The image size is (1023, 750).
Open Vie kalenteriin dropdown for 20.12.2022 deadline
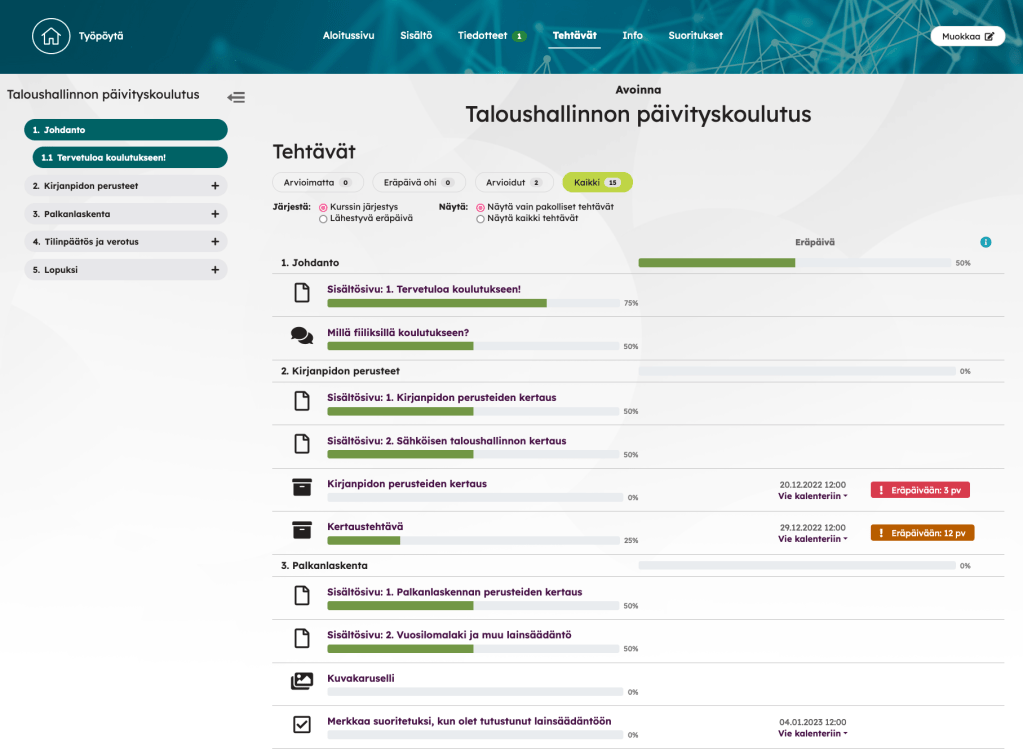point(812,496)
